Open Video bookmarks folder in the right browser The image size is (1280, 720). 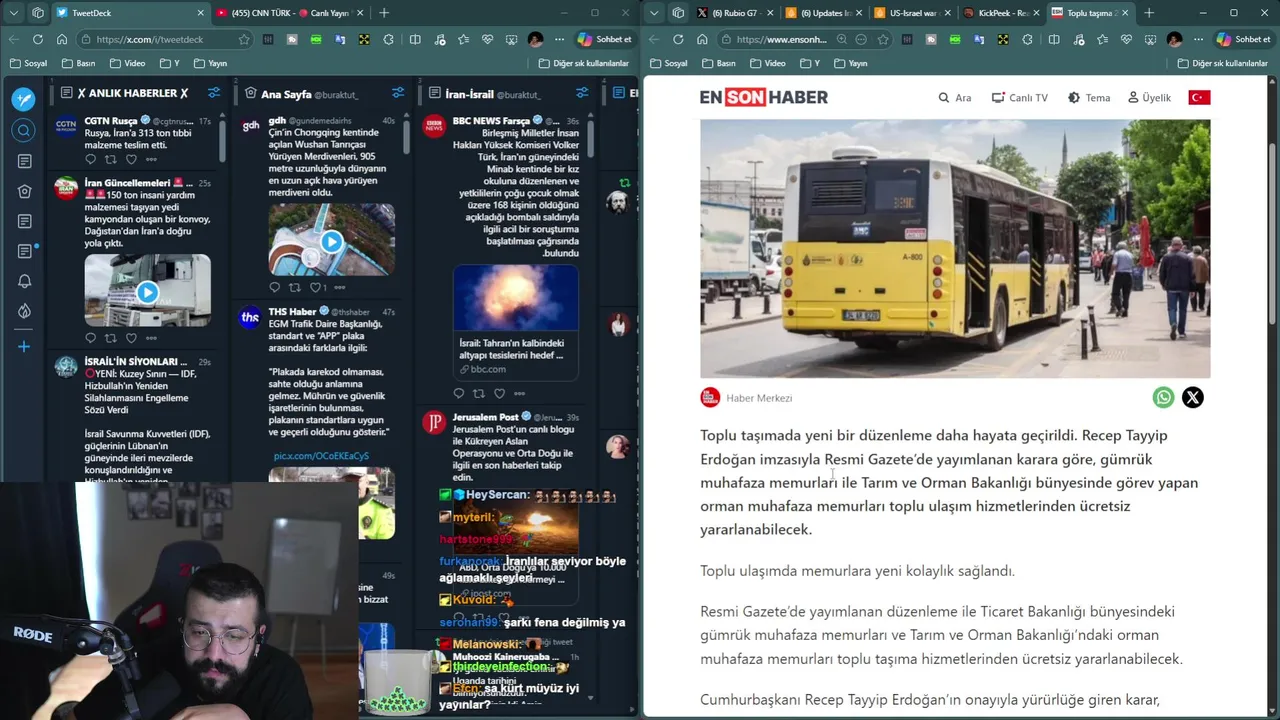coord(767,63)
